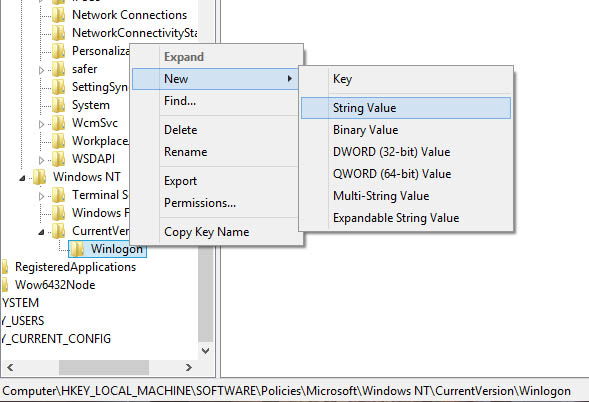The height and width of the screenshot is (402, 589).
Task: Click the Winlogon folder icon
Action: [77, 249]
